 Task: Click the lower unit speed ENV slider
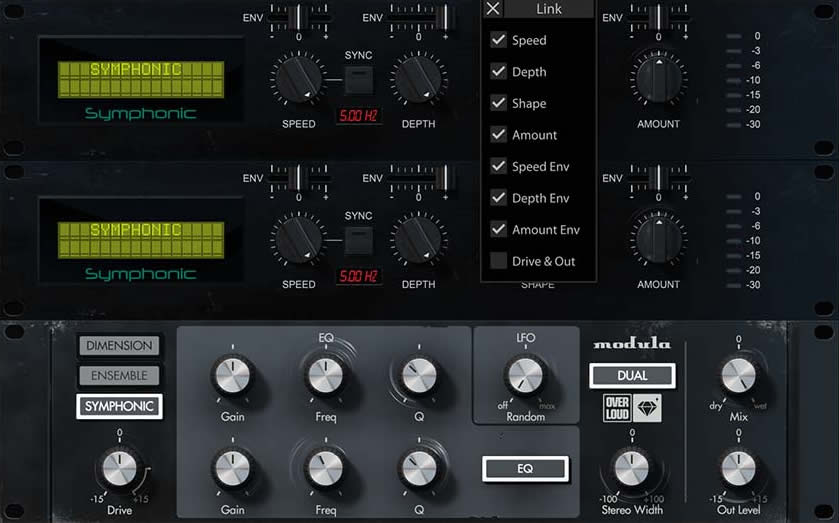point(299,178)
